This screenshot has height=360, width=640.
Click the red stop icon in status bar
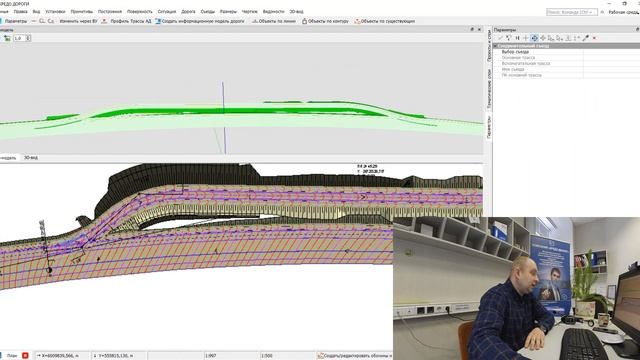tap(25, 356)
